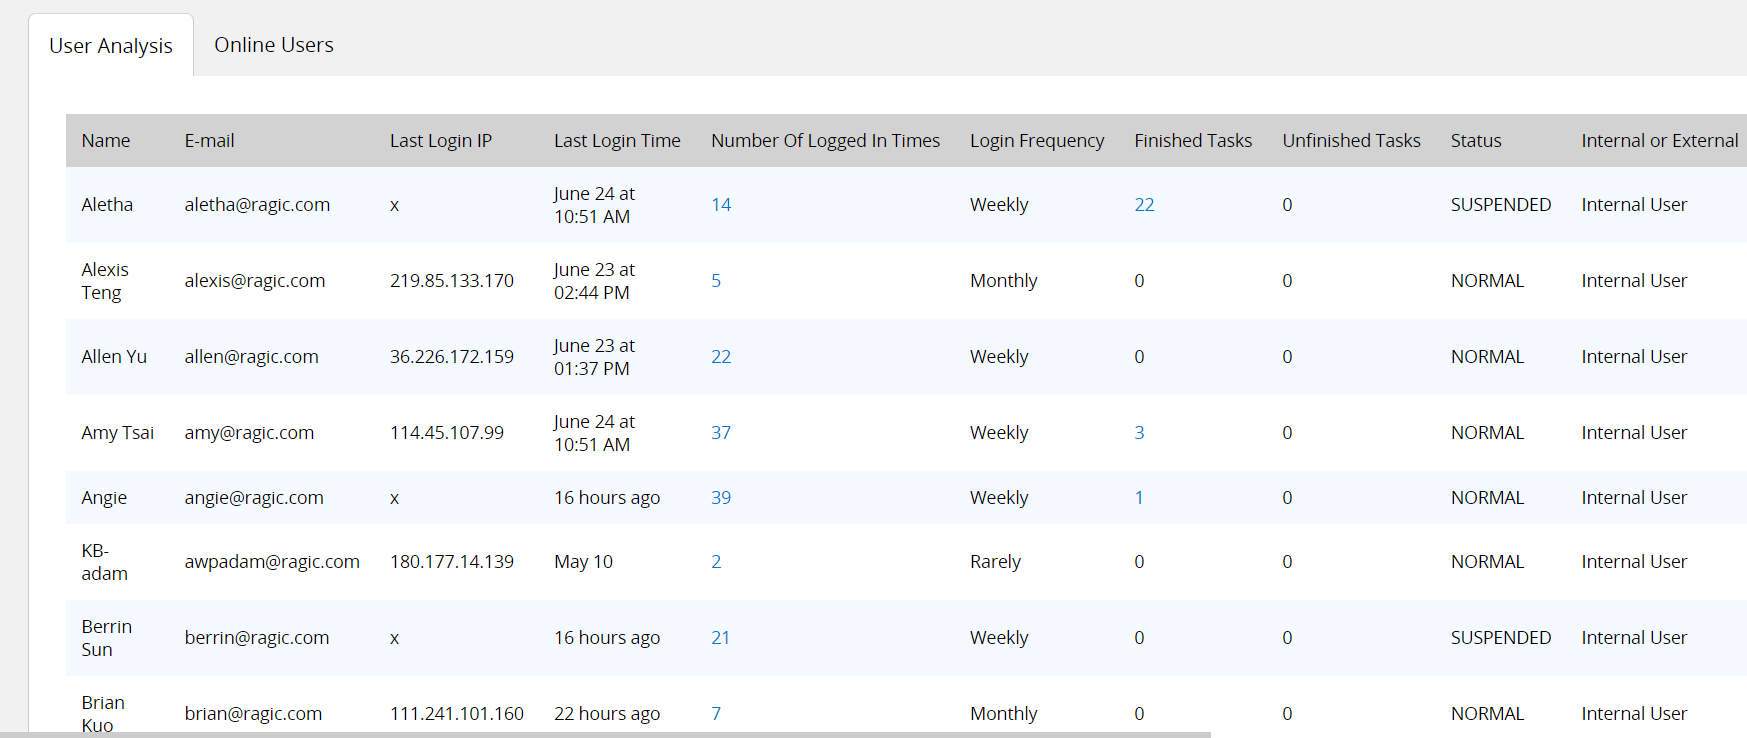The width and height of the screenshot is (1747, 738).
Task: Open Angie's finished tasks link 1
Action: click(x=1139, y=498)
